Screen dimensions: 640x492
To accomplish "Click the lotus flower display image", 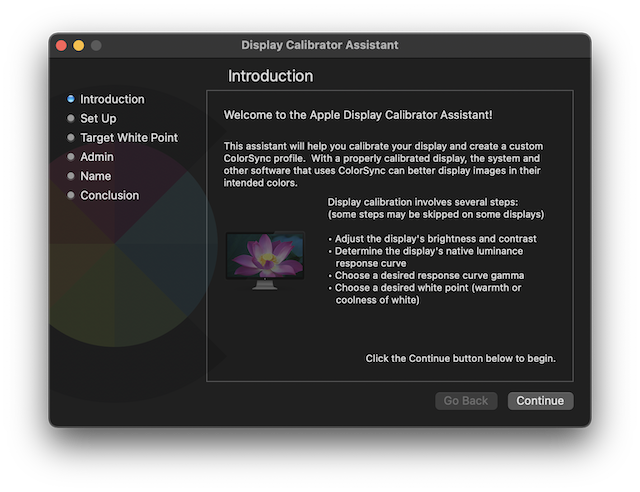I will click(265, 260).
